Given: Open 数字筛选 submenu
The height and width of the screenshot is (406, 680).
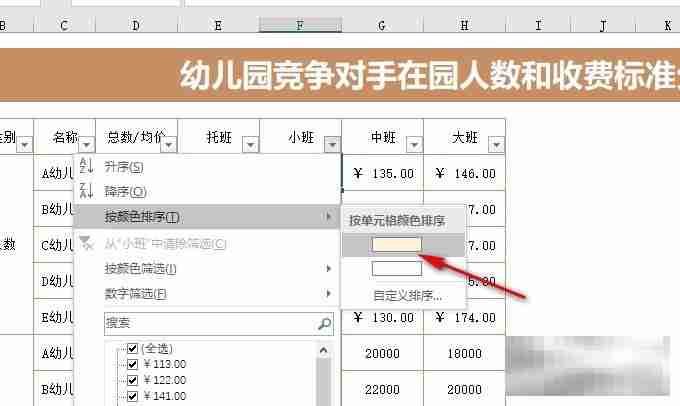Looking at the screenshot, I should (206, 294).
